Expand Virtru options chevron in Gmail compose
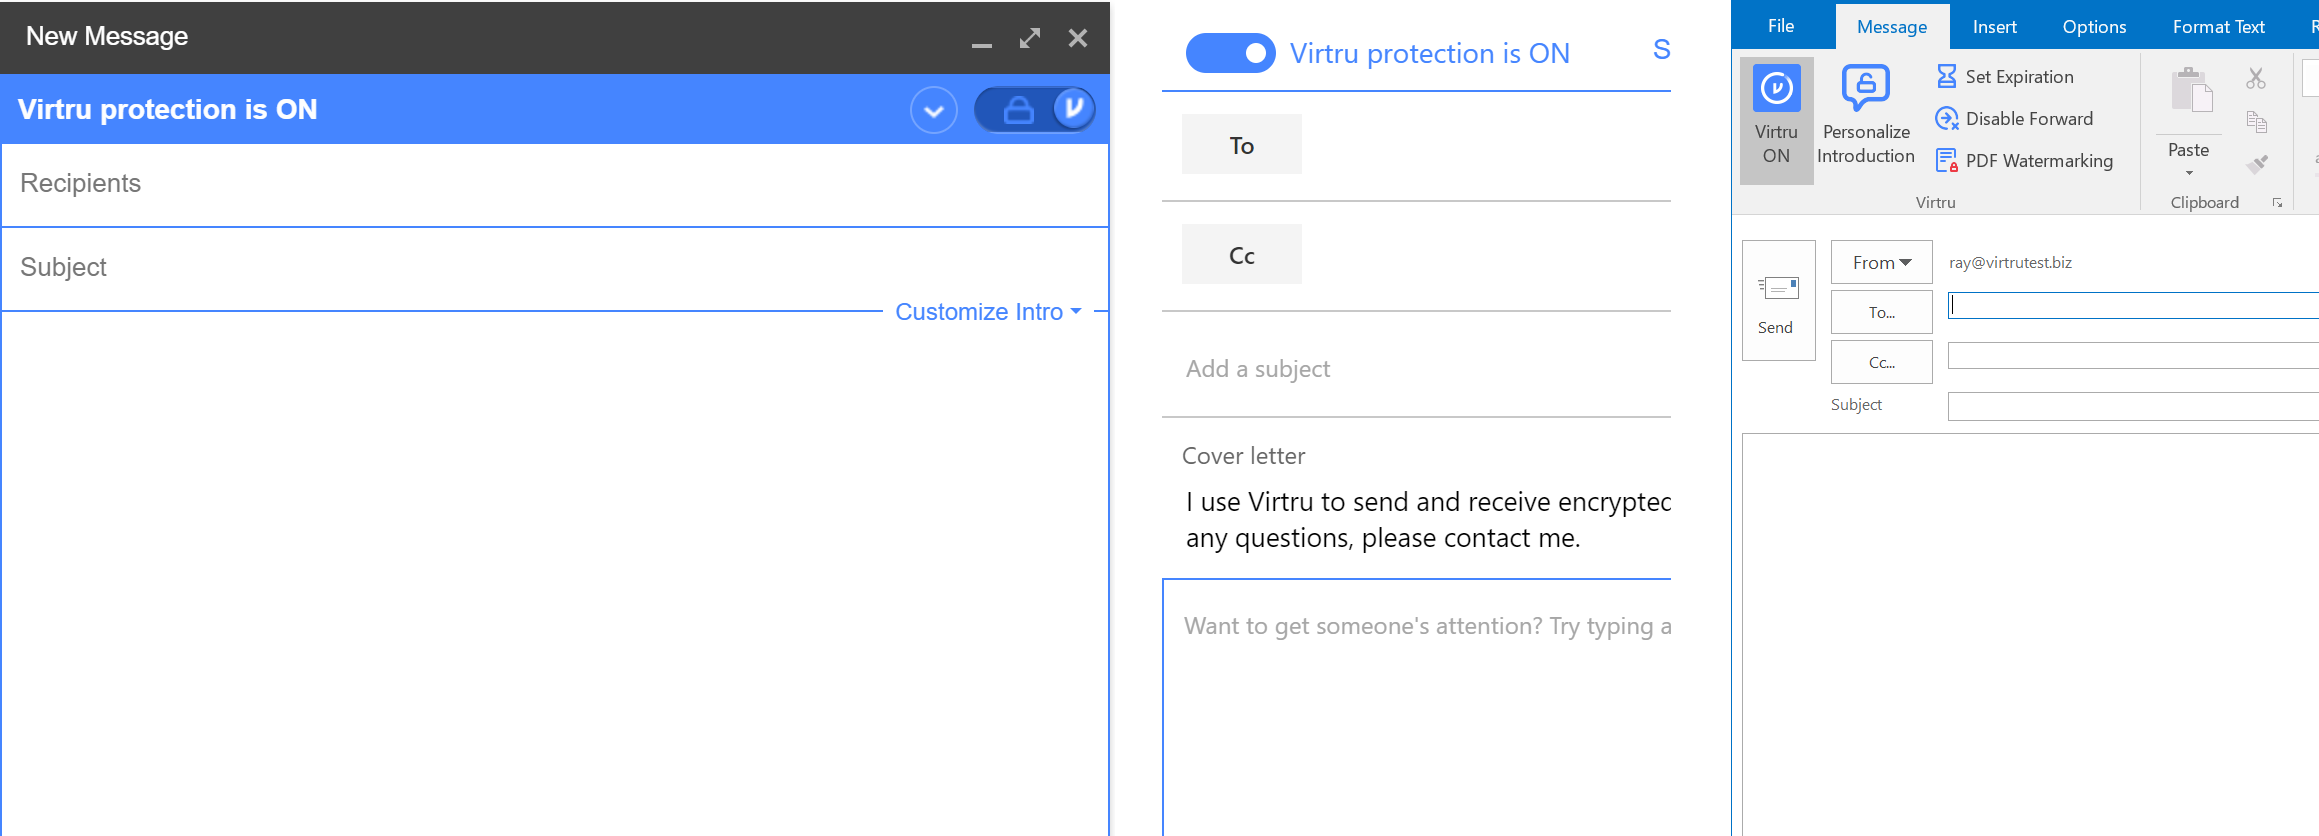This screenshot has height=836, width=2319. (934, 110)
